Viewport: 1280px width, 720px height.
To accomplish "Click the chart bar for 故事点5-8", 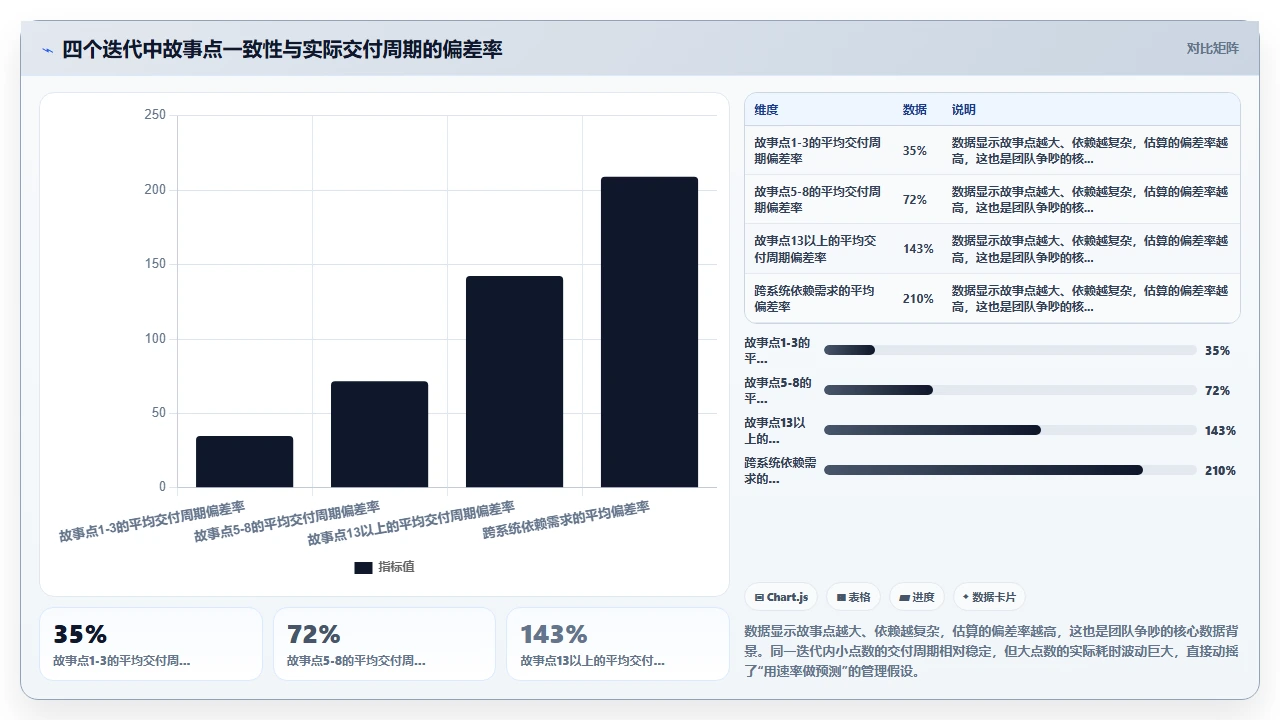I will (x=379, y=434).
